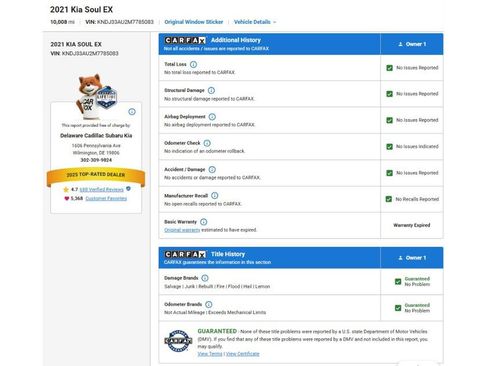Click the blue verified badge after reviews
The height and width of the screenshot is (366, 488).
[129, 189]
